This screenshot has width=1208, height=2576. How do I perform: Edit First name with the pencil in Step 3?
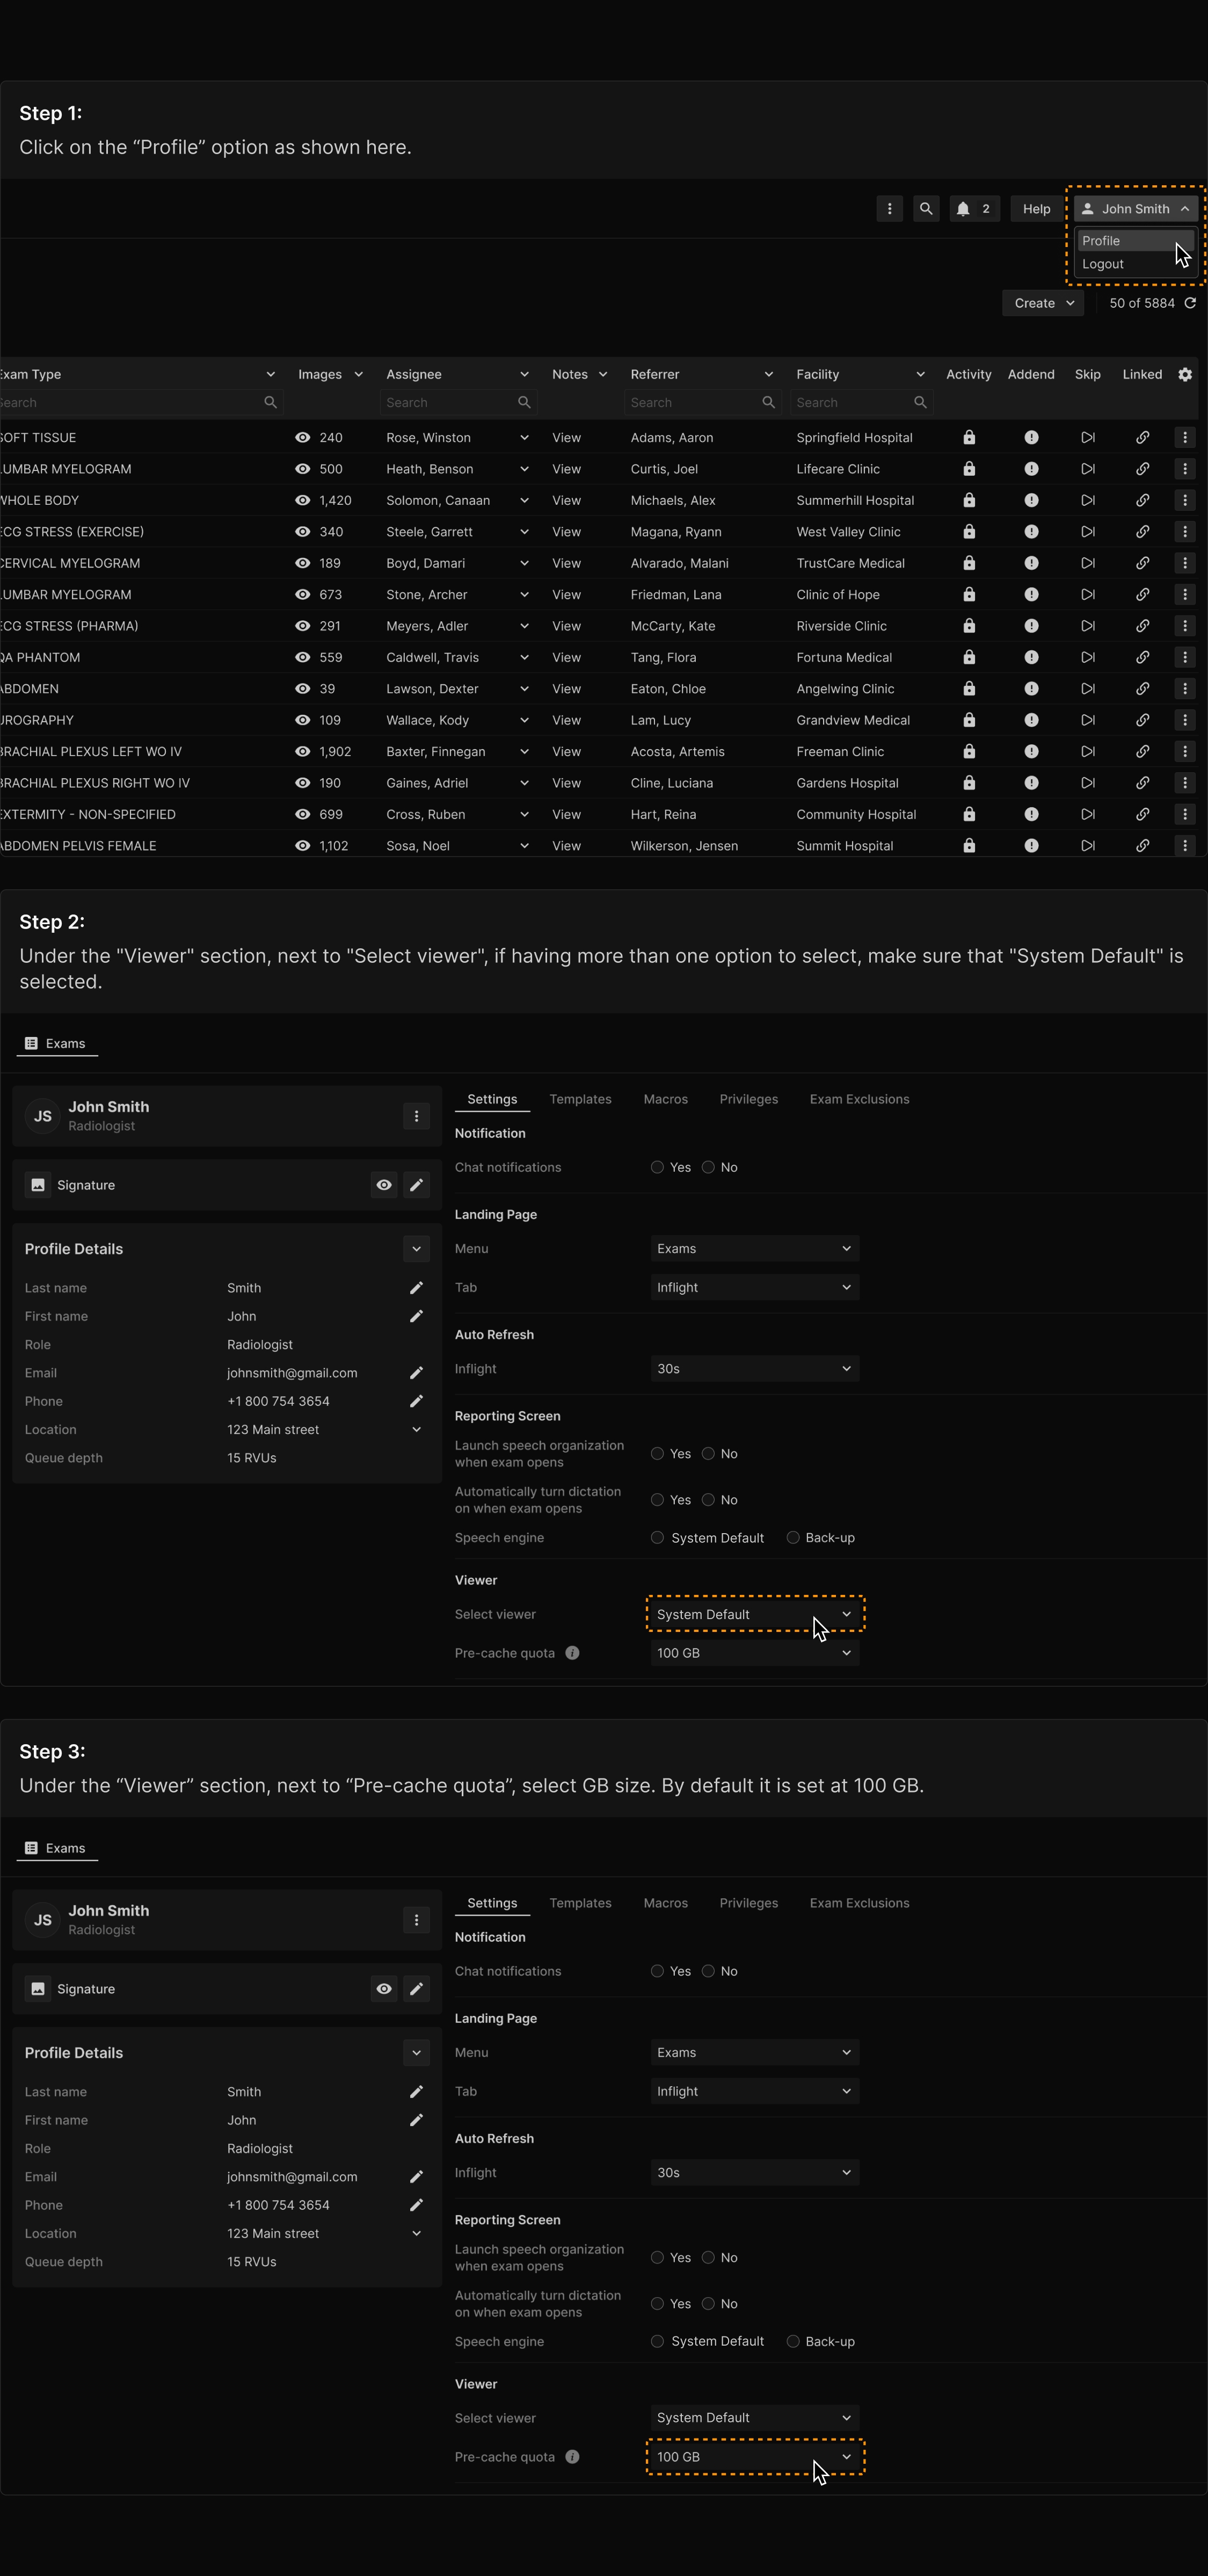pyautogui.click(x=417, y=2120)
